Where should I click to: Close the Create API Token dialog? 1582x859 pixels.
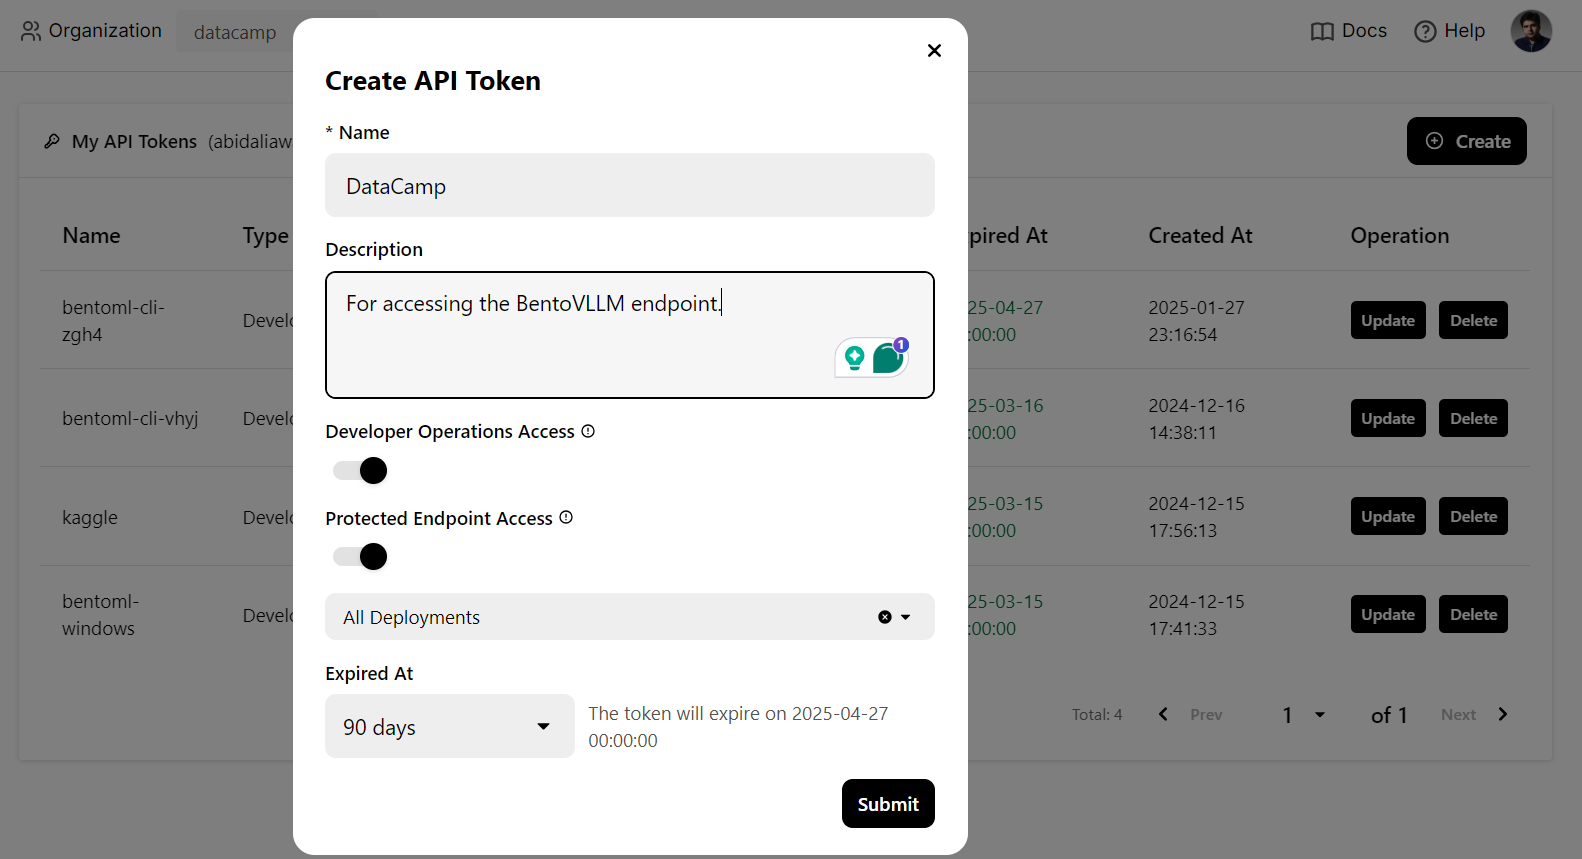click(x=934, y=50)
